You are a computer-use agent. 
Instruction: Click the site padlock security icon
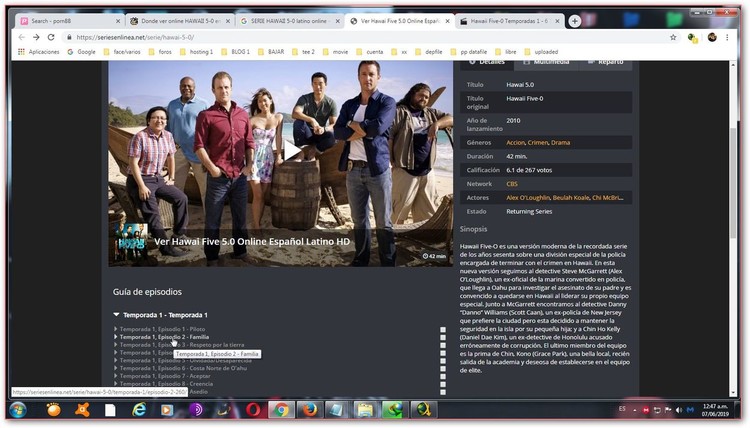point(69,37)
